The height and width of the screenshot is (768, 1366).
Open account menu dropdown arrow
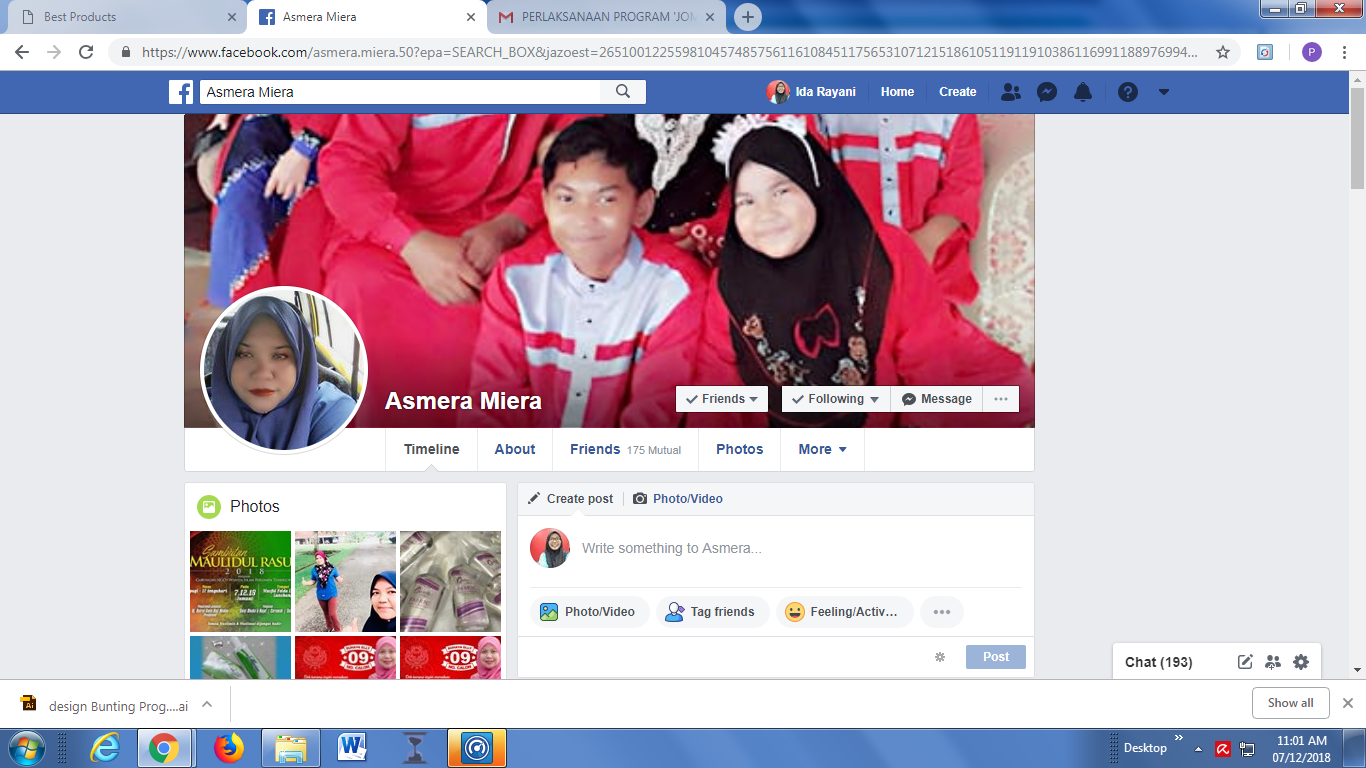(1163, 92)
